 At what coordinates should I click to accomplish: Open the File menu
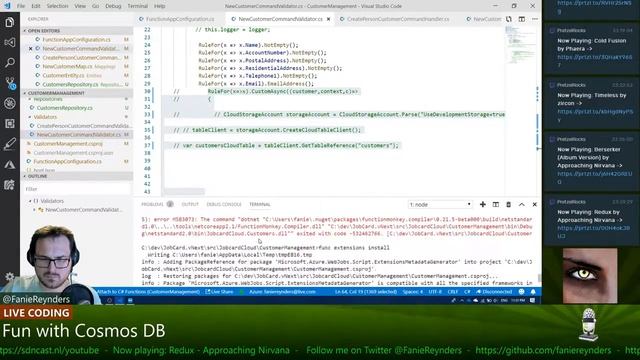[x=21, y=6]
